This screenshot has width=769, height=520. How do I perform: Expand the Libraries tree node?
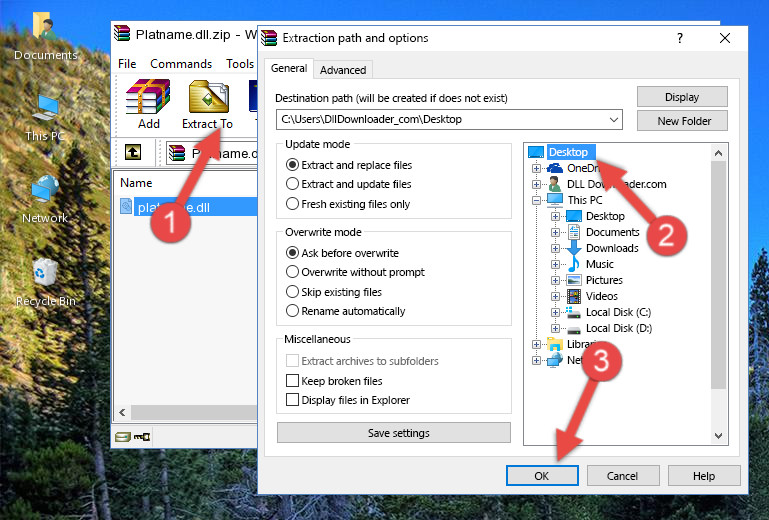(536, 344)
